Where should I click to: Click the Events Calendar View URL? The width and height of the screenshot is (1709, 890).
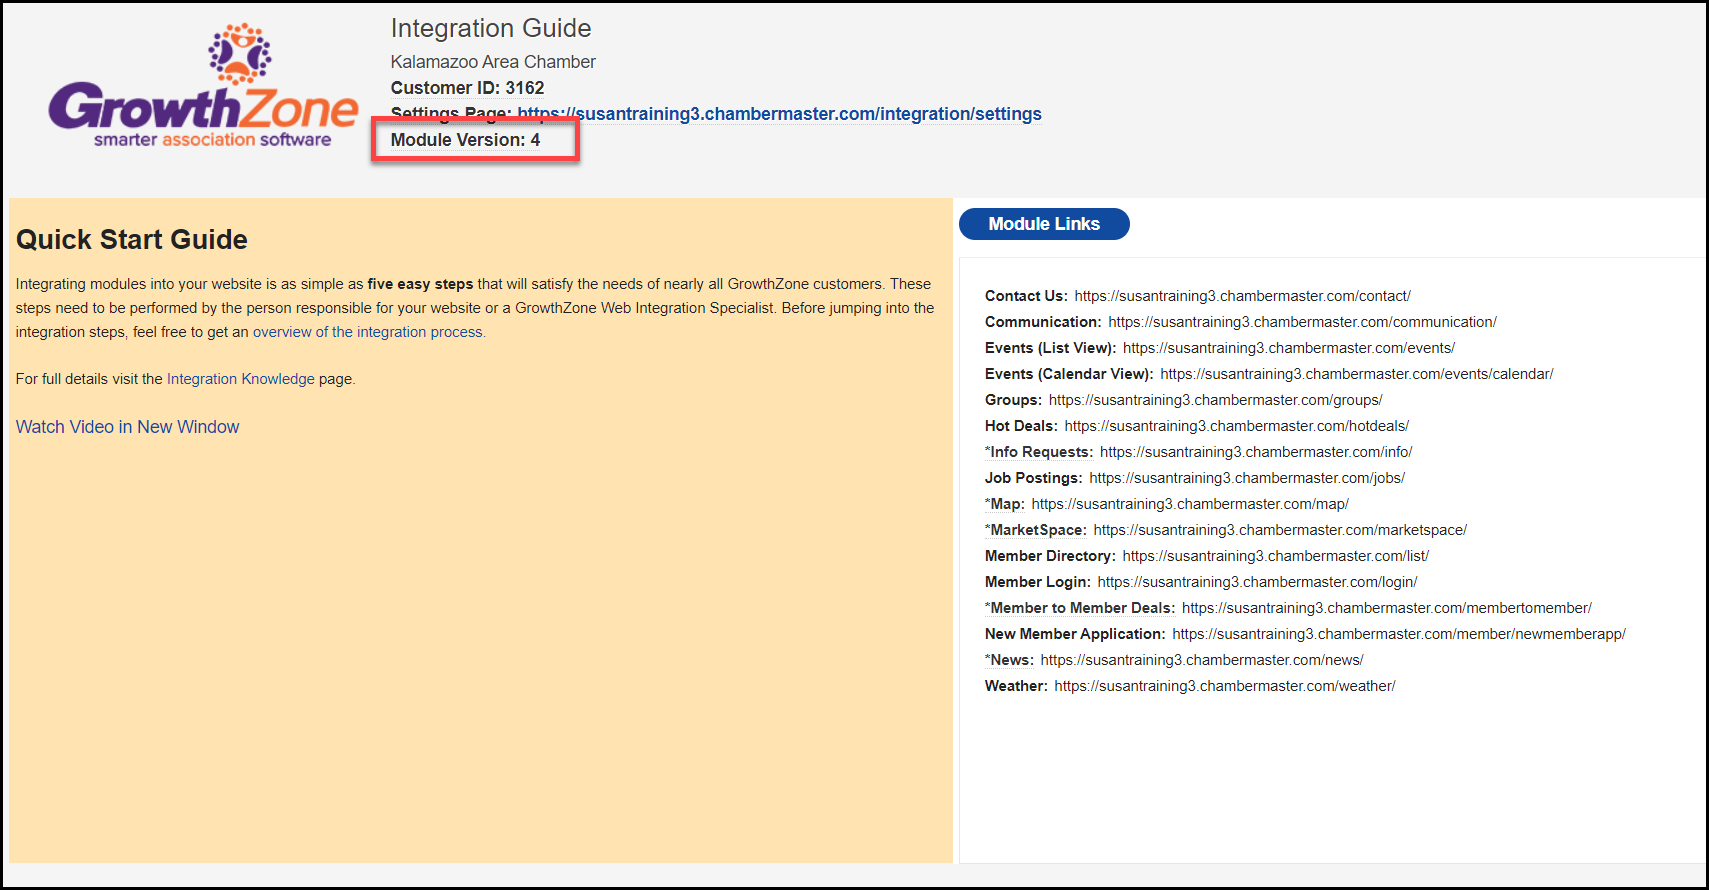[x=1356, y=374]
